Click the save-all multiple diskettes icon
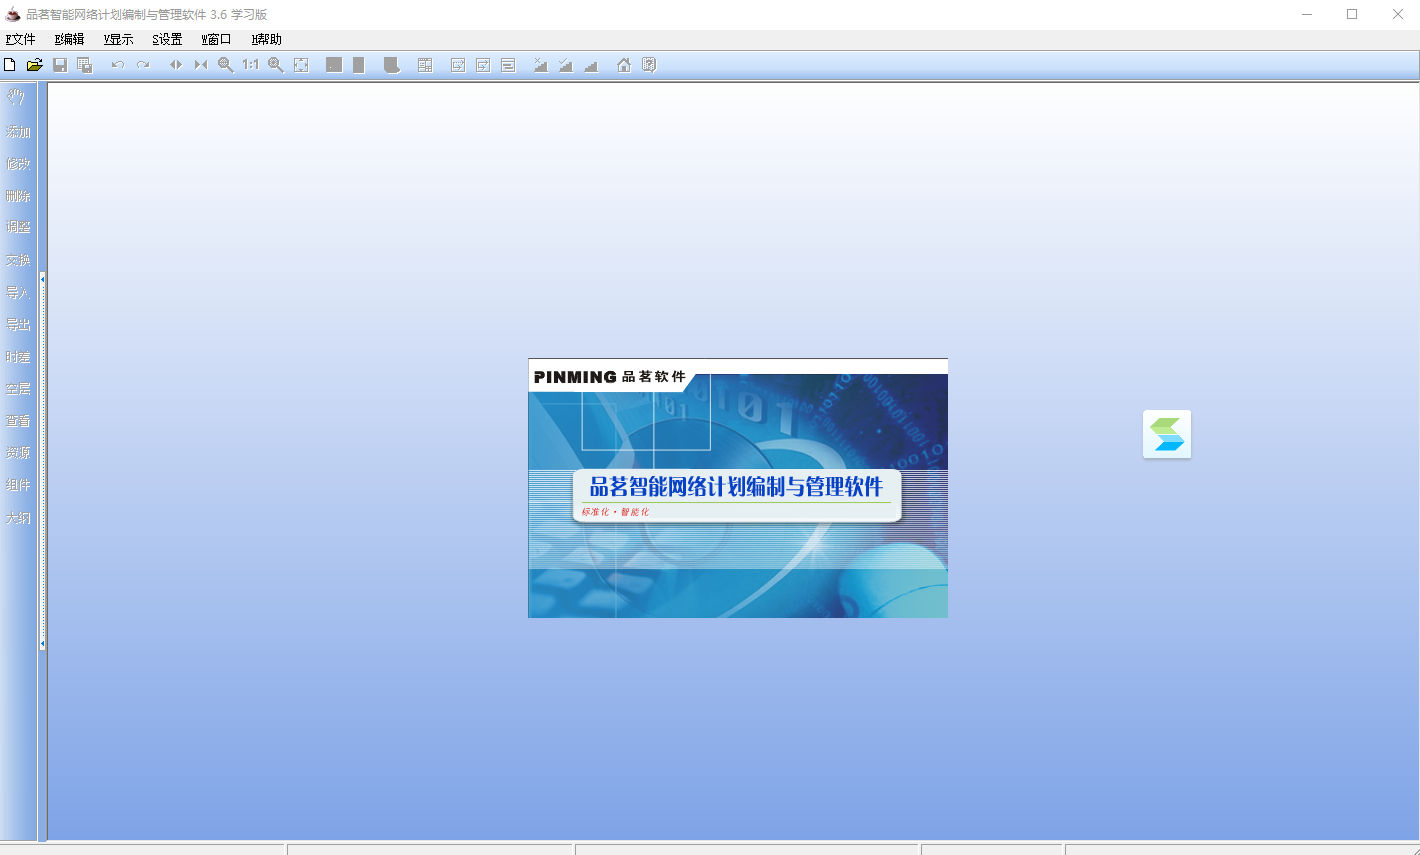1420x855 pixels. click(x=85, y=65)
